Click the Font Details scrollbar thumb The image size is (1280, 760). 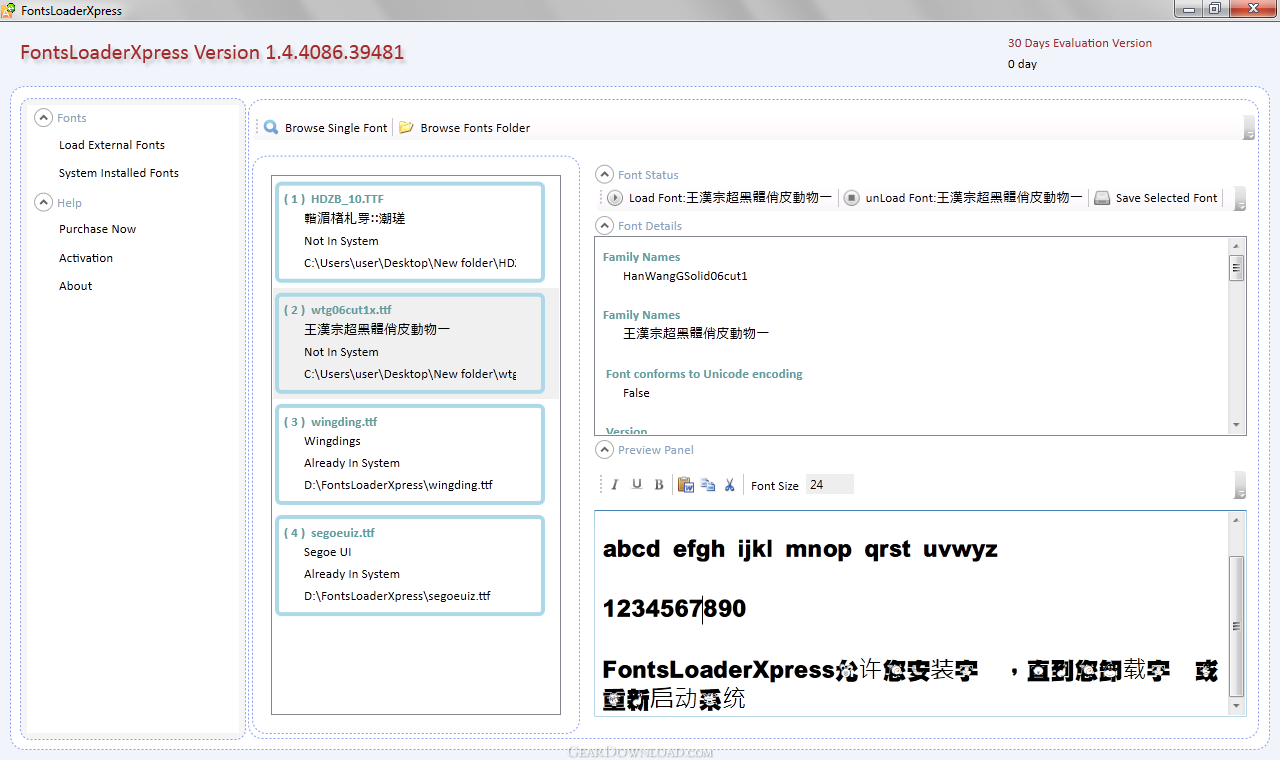tap(1237, 268)
